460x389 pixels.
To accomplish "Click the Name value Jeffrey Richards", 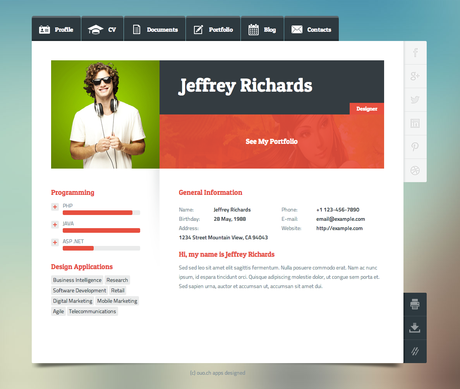I will point(232,210).
